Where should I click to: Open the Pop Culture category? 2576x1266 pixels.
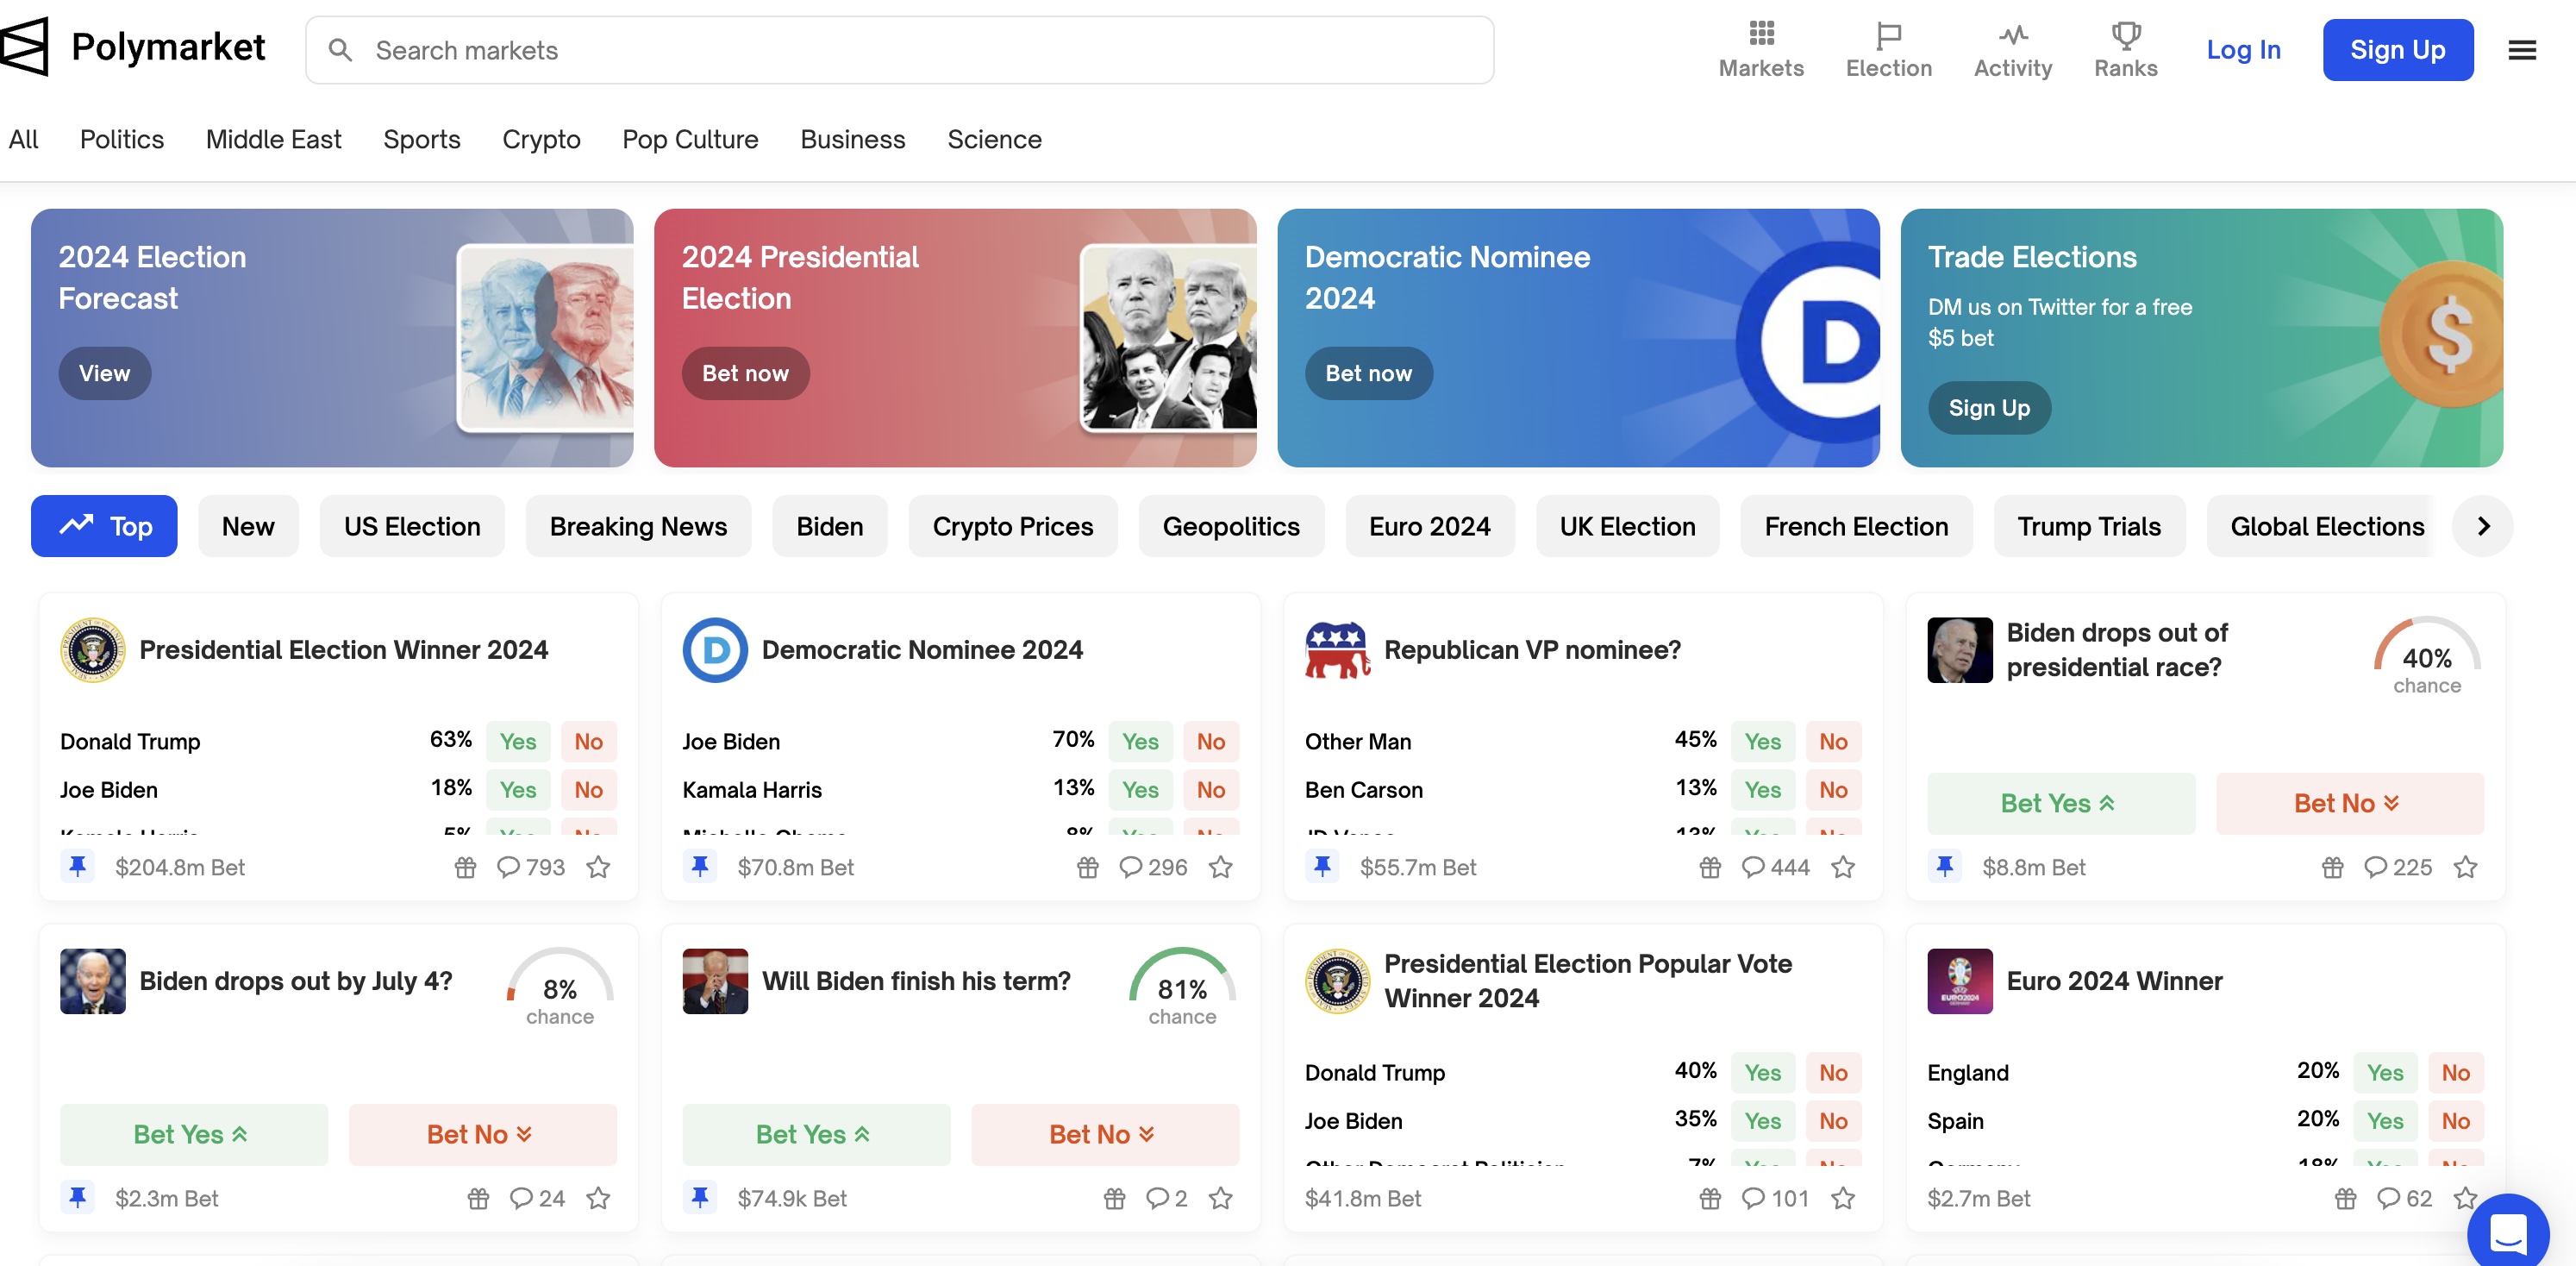coord(690,139)
